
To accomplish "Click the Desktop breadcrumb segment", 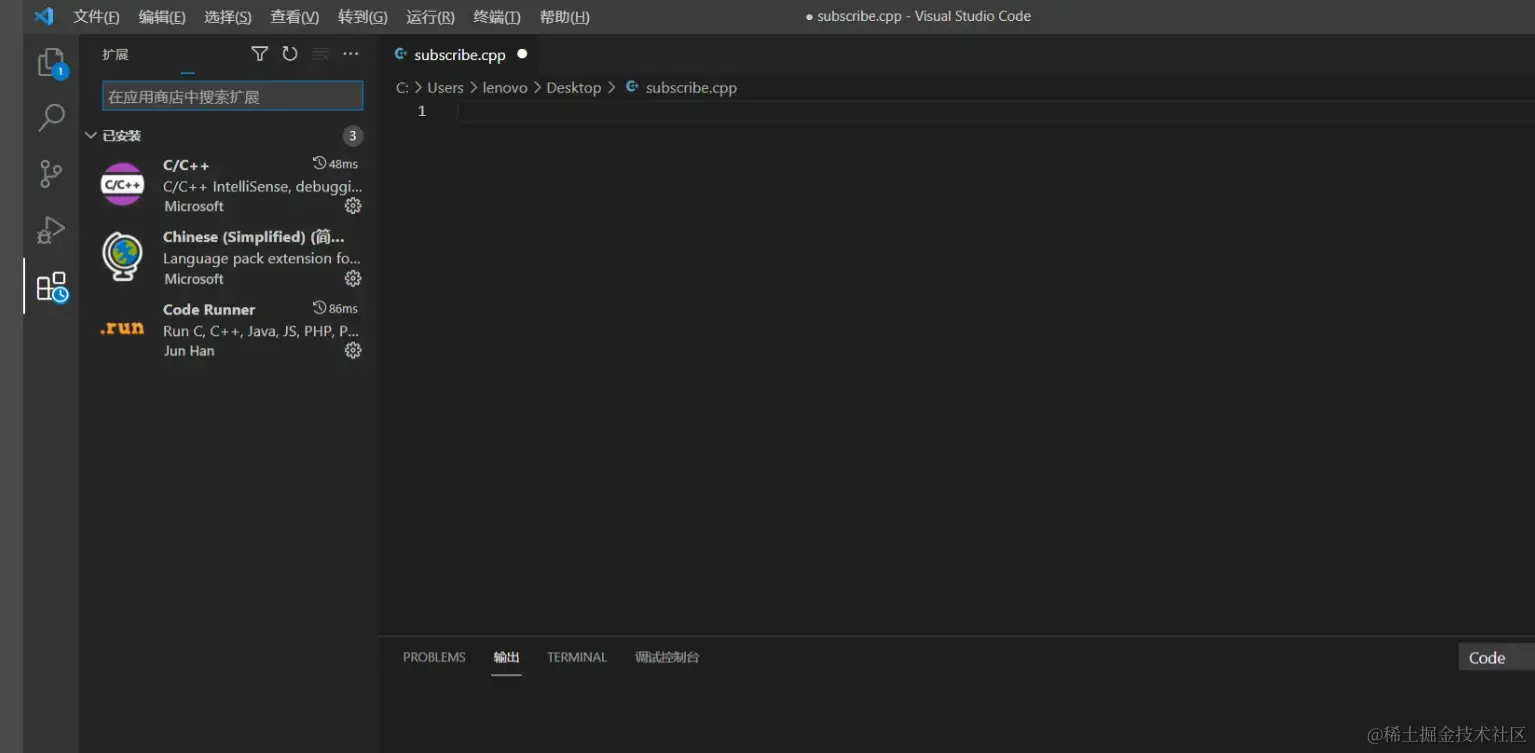I will click(x=574, y=88).
